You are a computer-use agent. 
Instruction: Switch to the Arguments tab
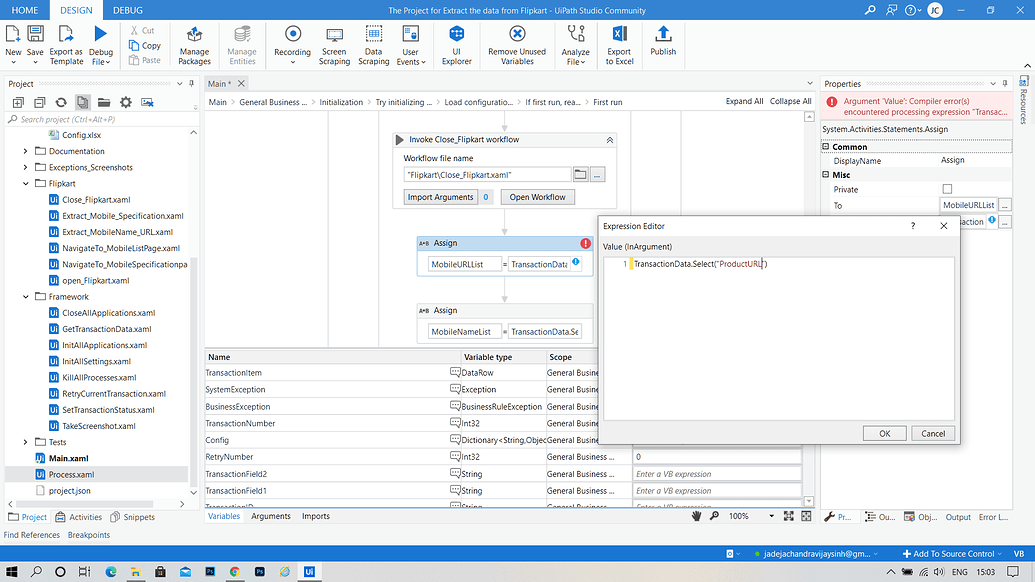(x=270, y=516)
